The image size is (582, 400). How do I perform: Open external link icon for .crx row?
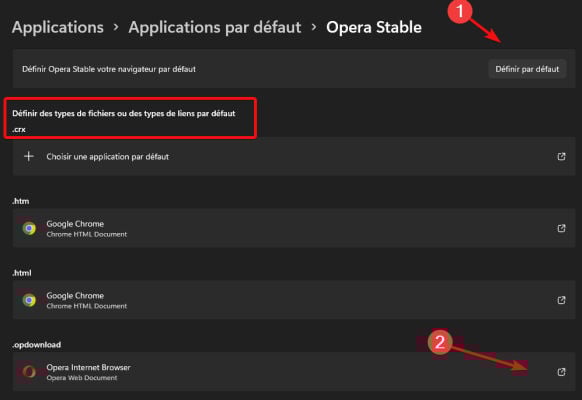tap(561, 157)
